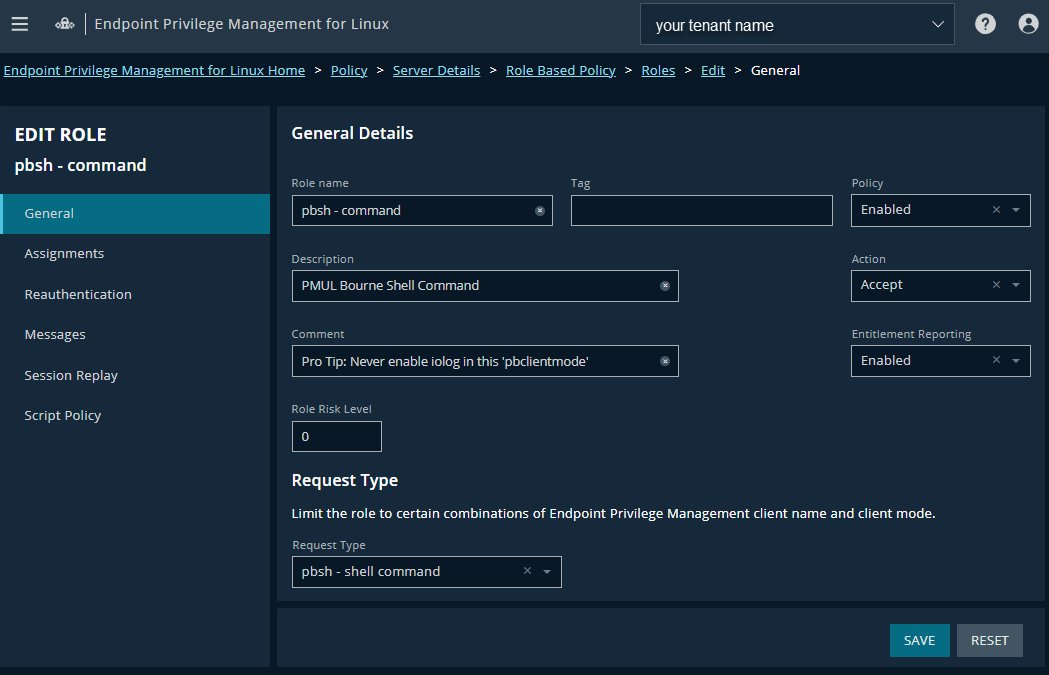The width and height of the screenshot is (1049, 675).
Task: Expand the Request Type dropdown arrow
Action: click(547, 572)
